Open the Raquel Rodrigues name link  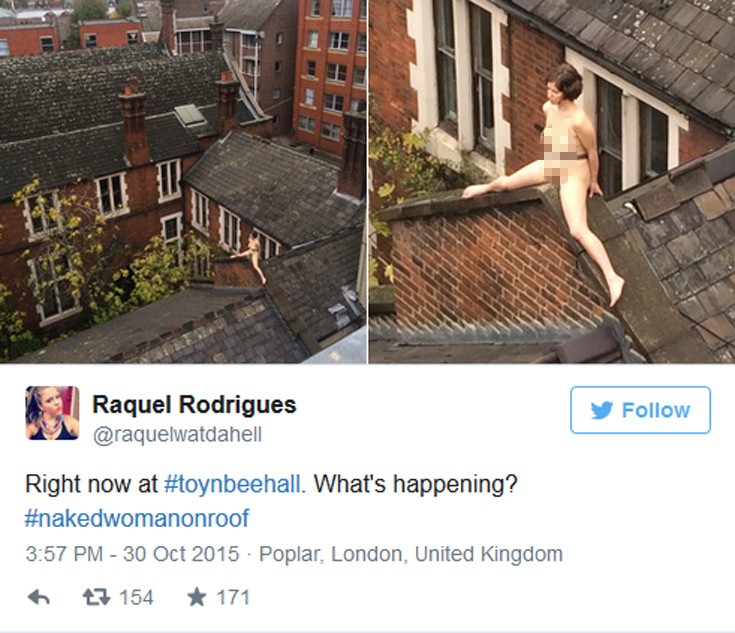pyautogui.click(x=194, y=404)
